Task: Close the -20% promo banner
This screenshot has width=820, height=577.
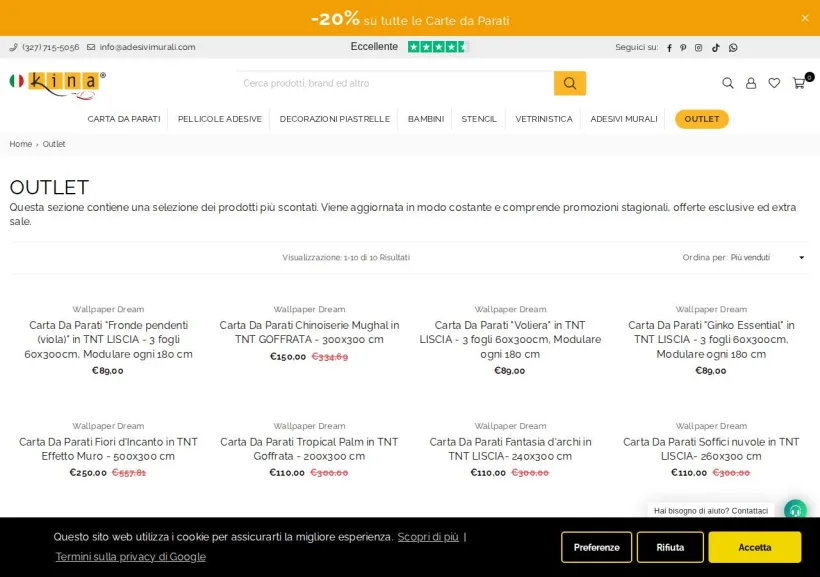Action: [805, 18]
